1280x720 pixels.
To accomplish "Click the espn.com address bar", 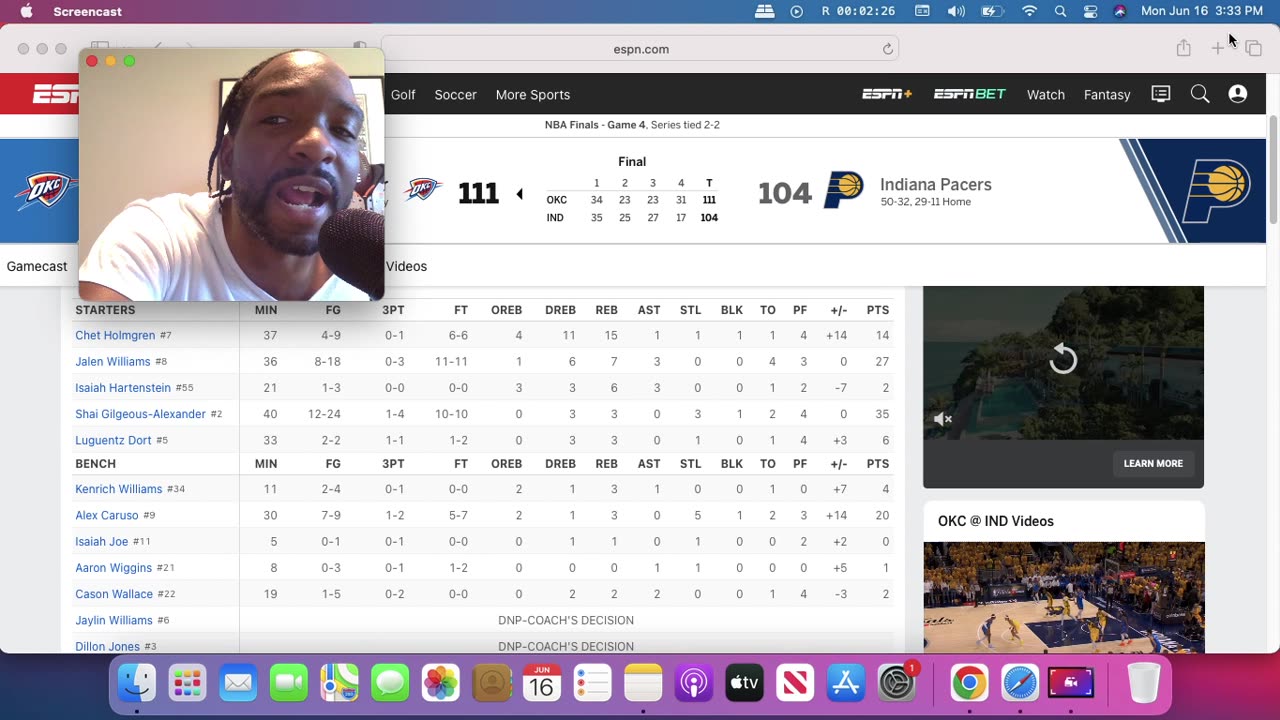I will pyautogui.click(x=640, y=49).
